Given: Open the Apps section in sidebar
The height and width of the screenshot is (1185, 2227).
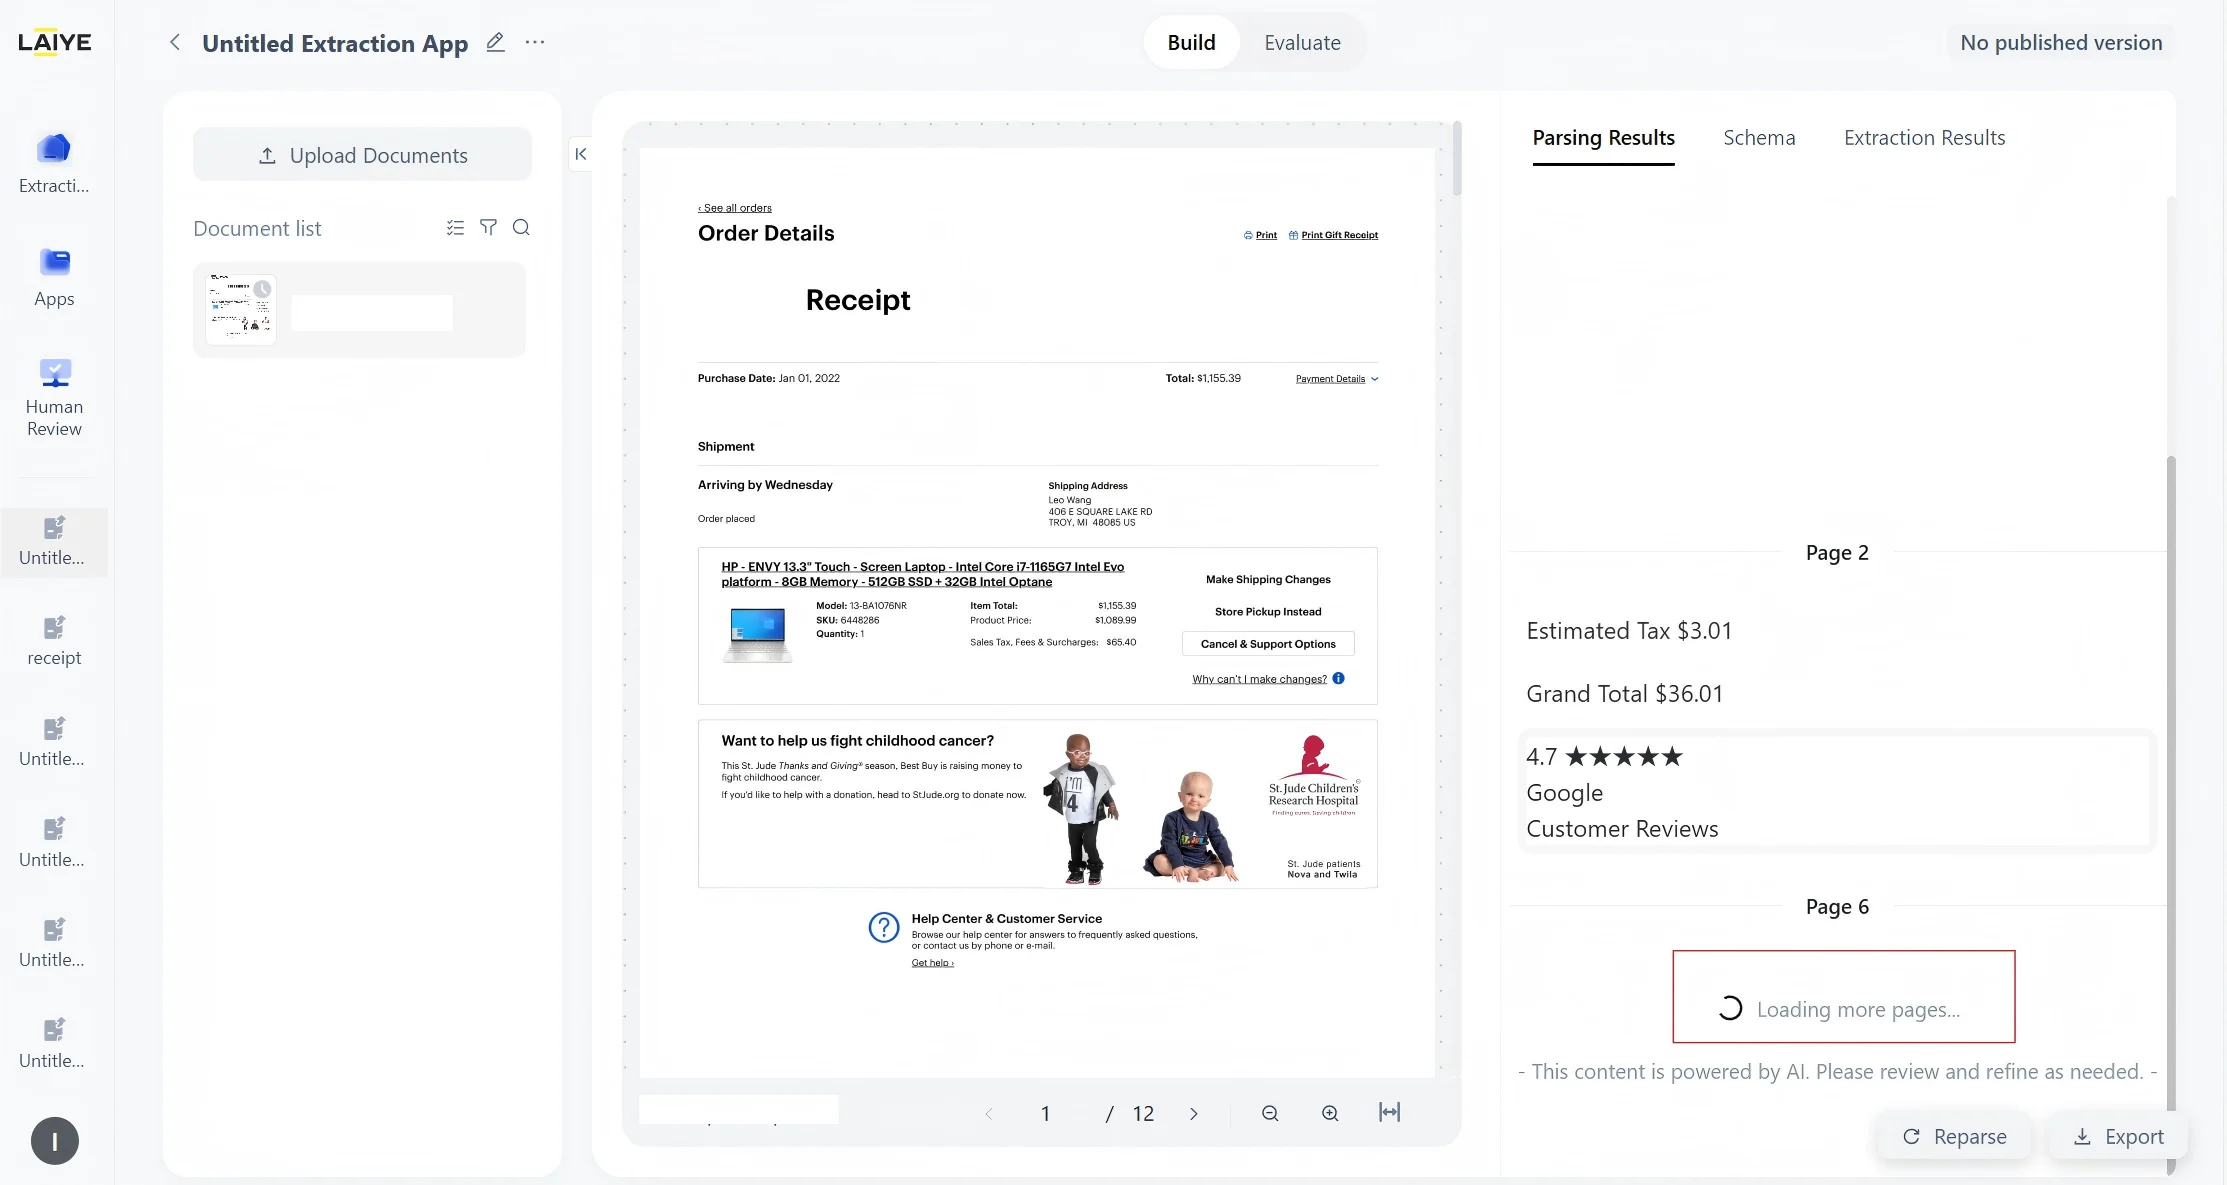Looking at the screenshot, I should pos(54,277).
